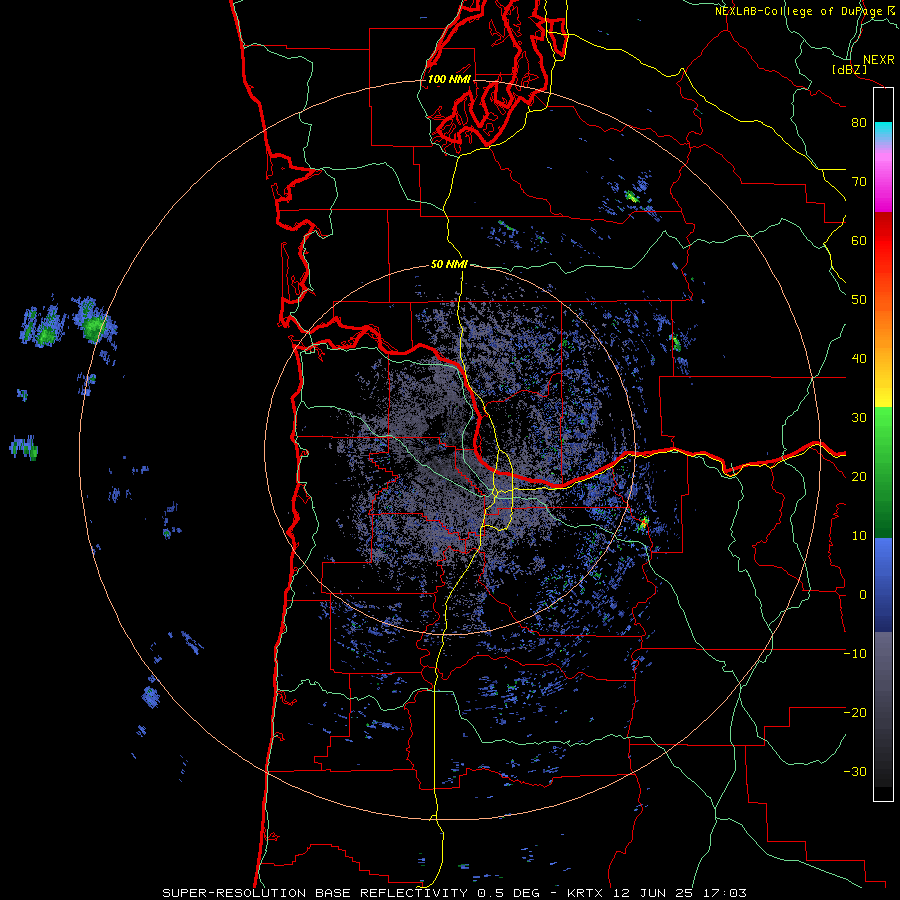Click the 12 JUN 25 17:03 timestamp

point(680,893)
